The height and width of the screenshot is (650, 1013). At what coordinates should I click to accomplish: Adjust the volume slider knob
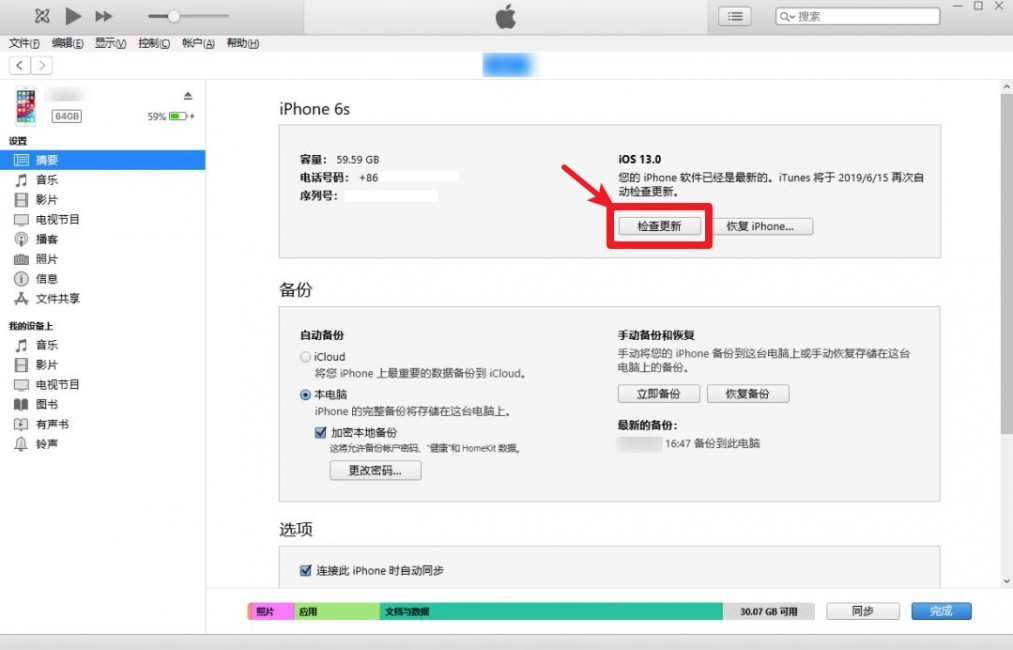tap(173, 16)
